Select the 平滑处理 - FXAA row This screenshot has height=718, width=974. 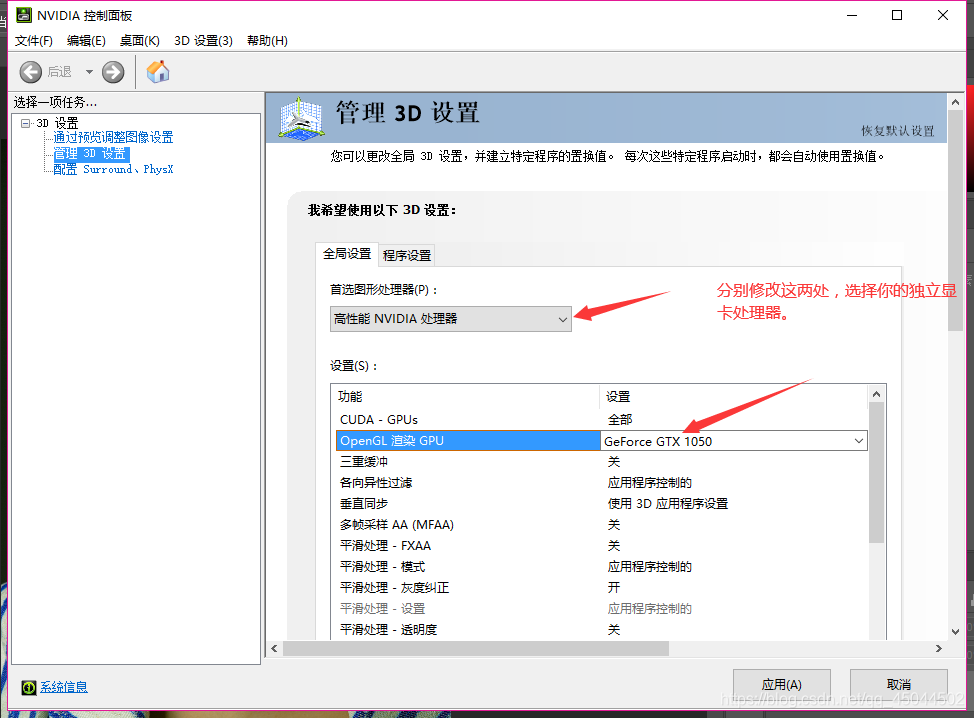click(x=601, y=546)
